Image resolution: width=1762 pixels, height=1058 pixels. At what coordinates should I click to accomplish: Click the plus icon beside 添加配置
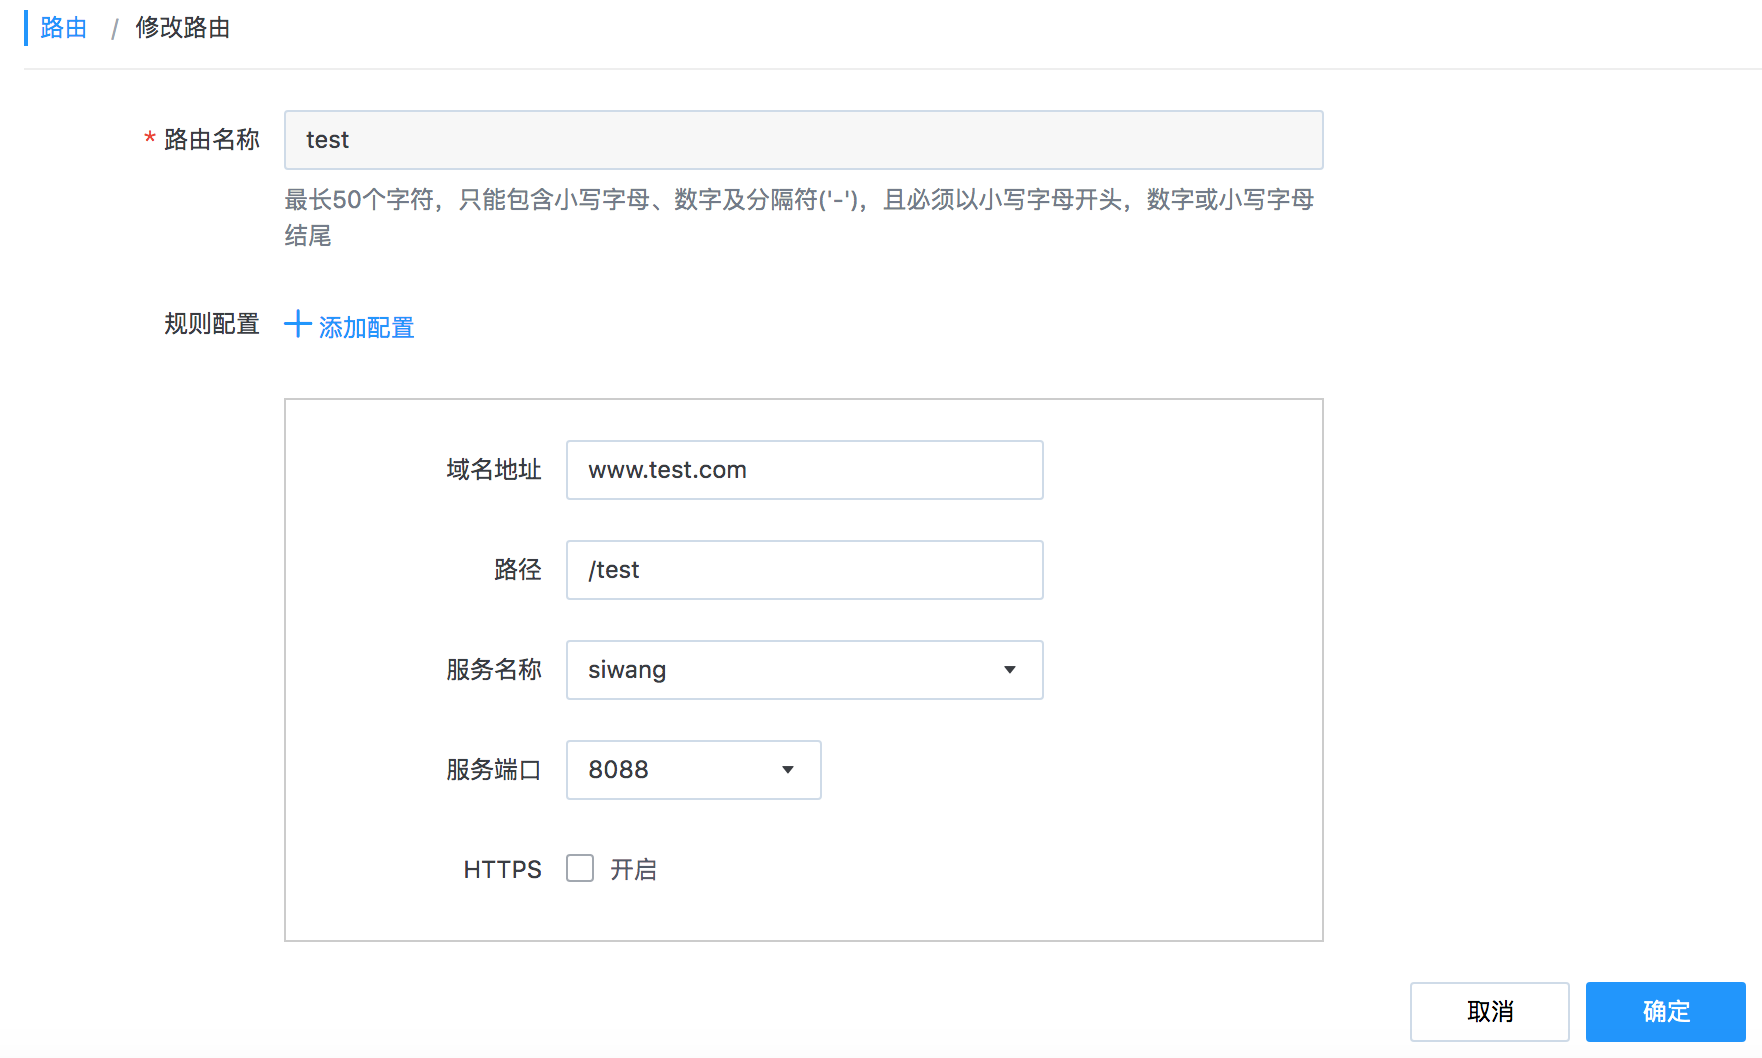pos(297,325)
